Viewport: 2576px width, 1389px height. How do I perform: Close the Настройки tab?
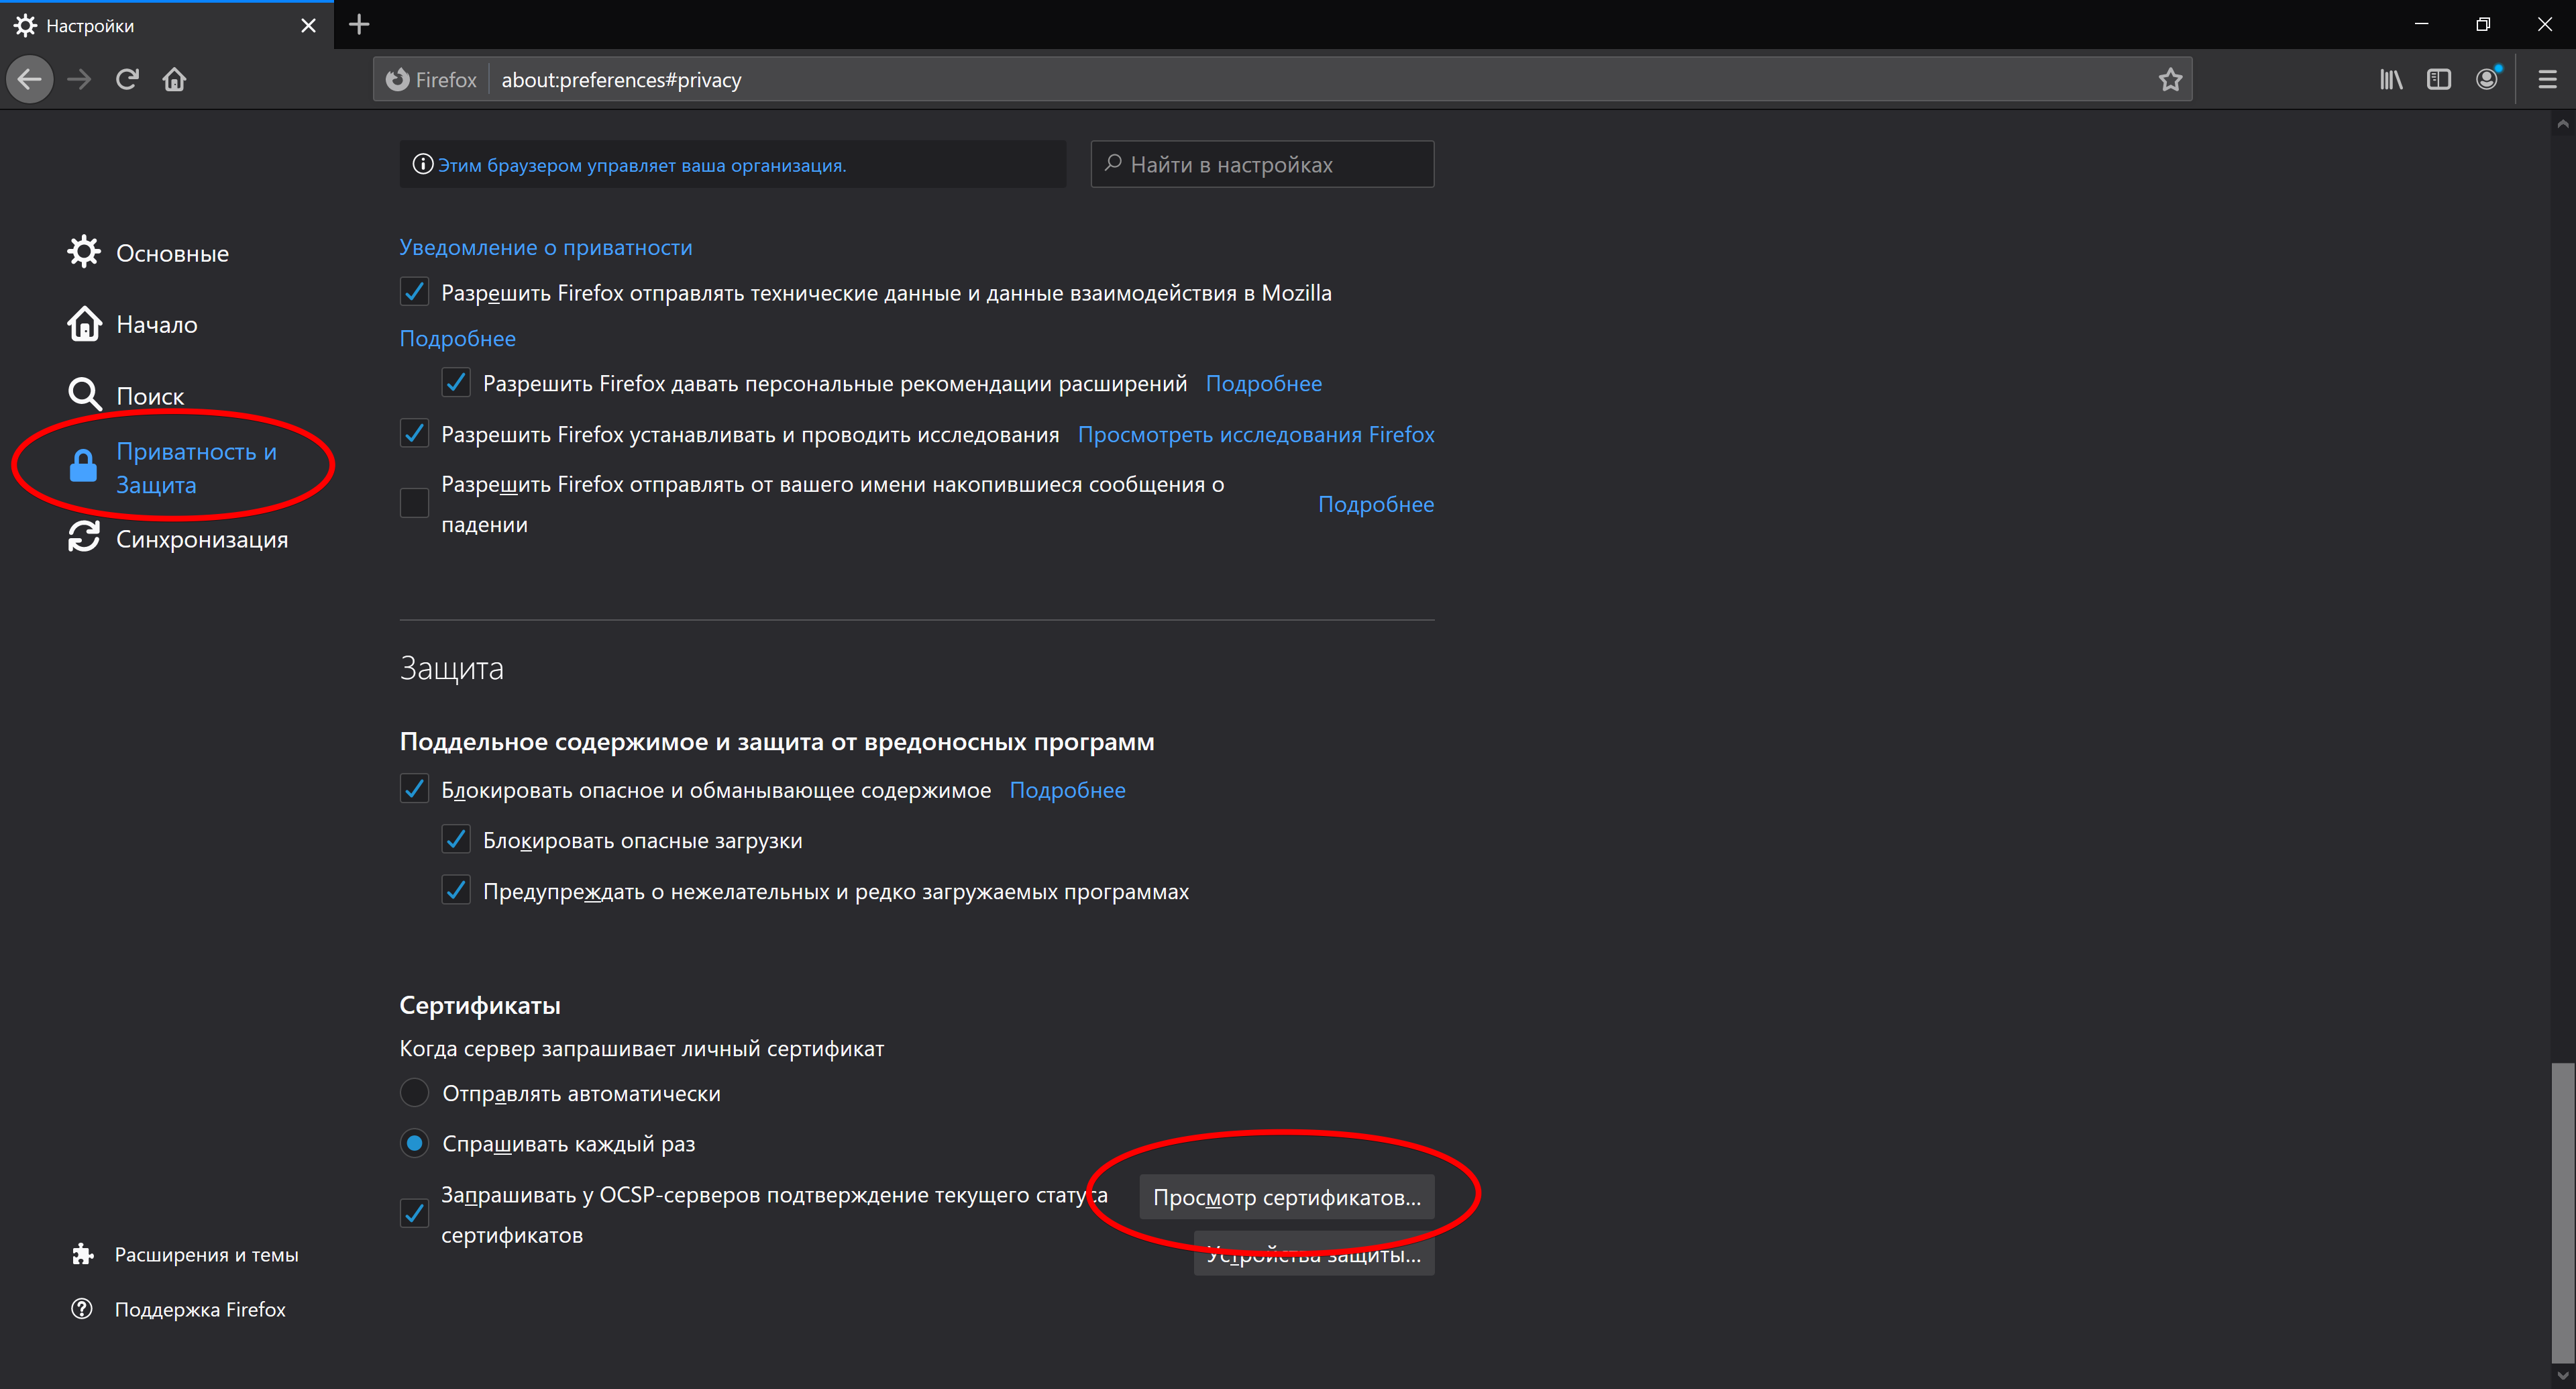click(308, 25)
